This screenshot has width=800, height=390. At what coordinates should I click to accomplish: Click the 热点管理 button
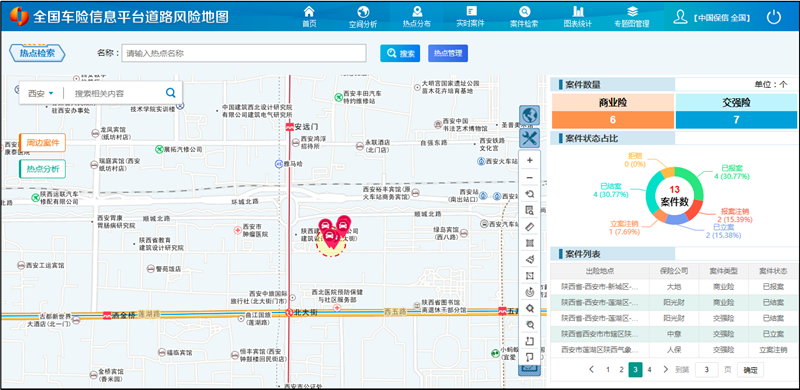pos(448,53)
